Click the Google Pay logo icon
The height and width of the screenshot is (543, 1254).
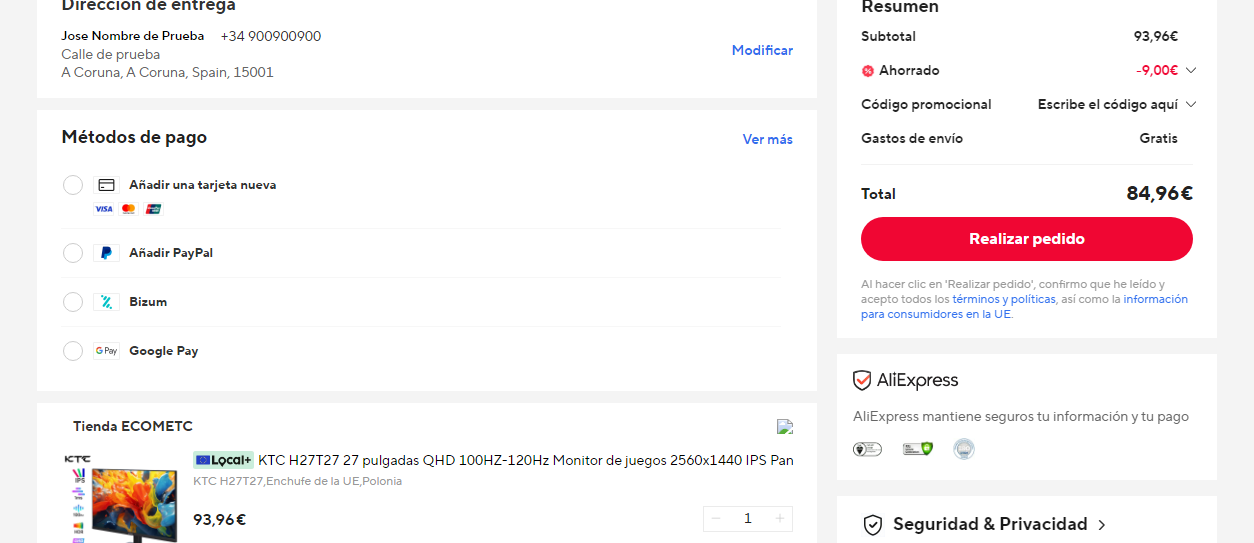coord(106,351)
